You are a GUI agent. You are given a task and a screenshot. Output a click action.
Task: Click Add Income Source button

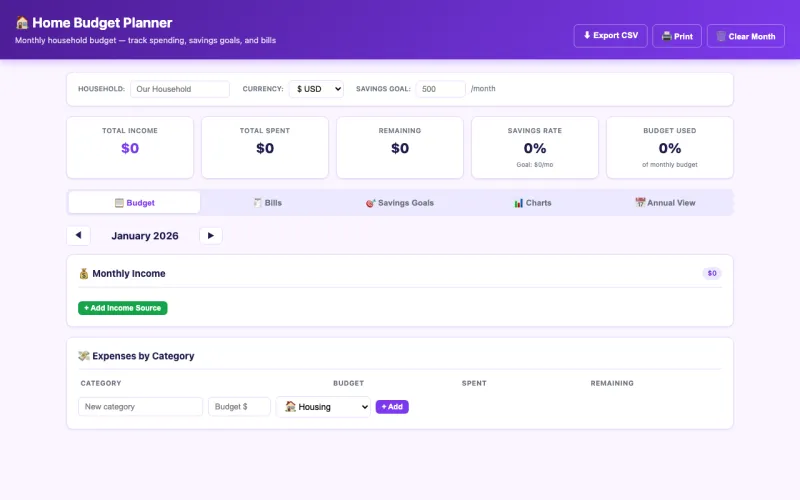point(123,308)
